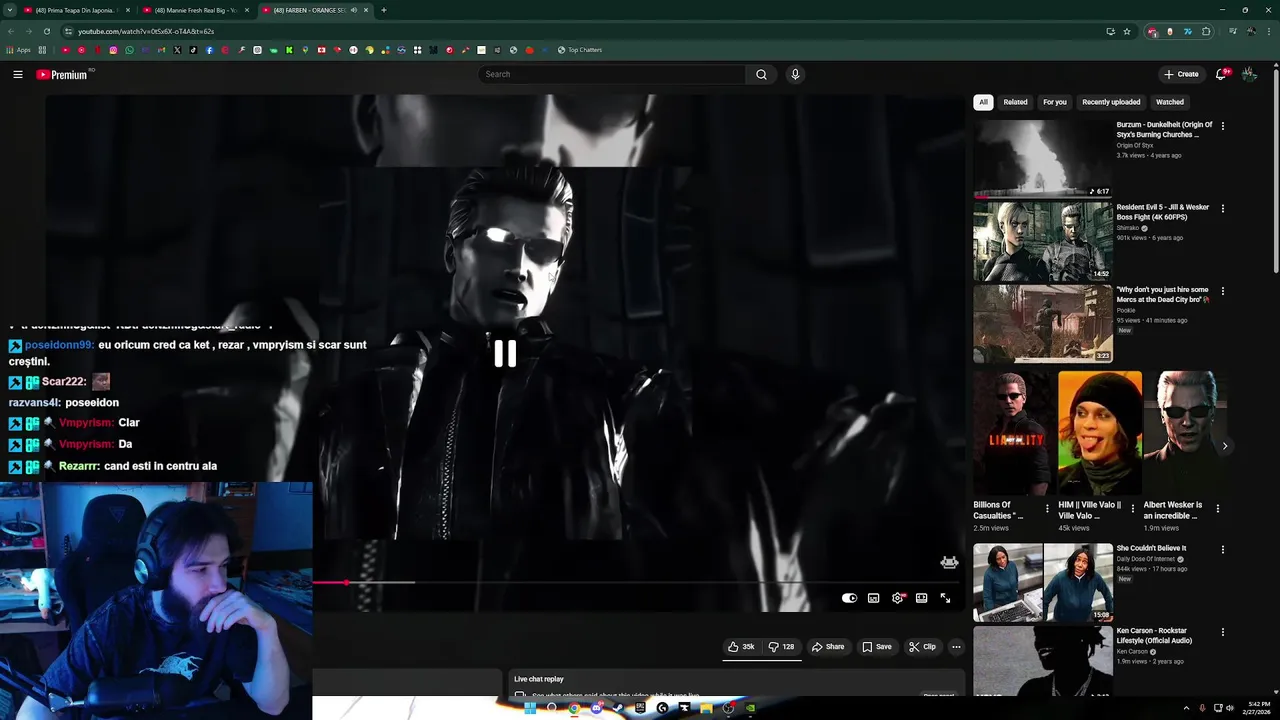
Task: Start voice search with microphone
Action: (x=795, y=74)
